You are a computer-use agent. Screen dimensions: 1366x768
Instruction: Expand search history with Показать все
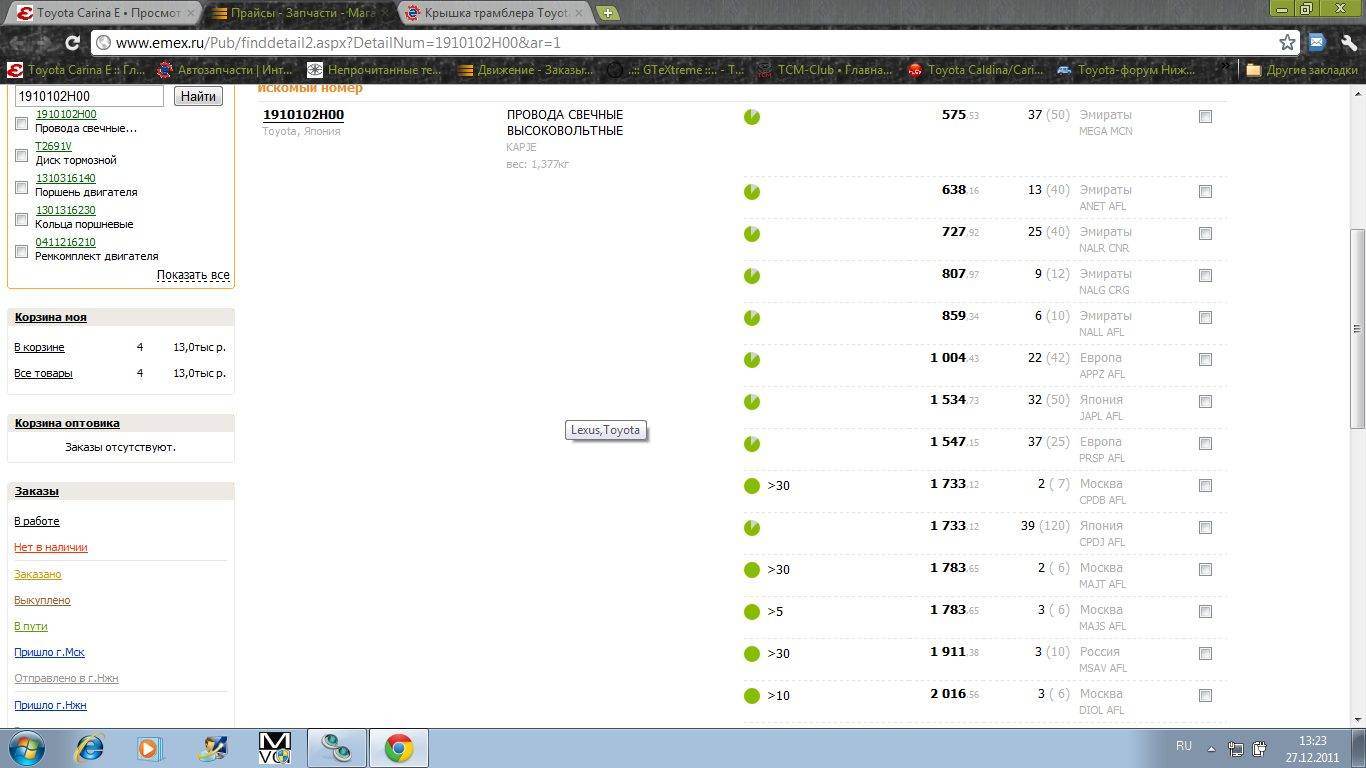pos(193,275)
